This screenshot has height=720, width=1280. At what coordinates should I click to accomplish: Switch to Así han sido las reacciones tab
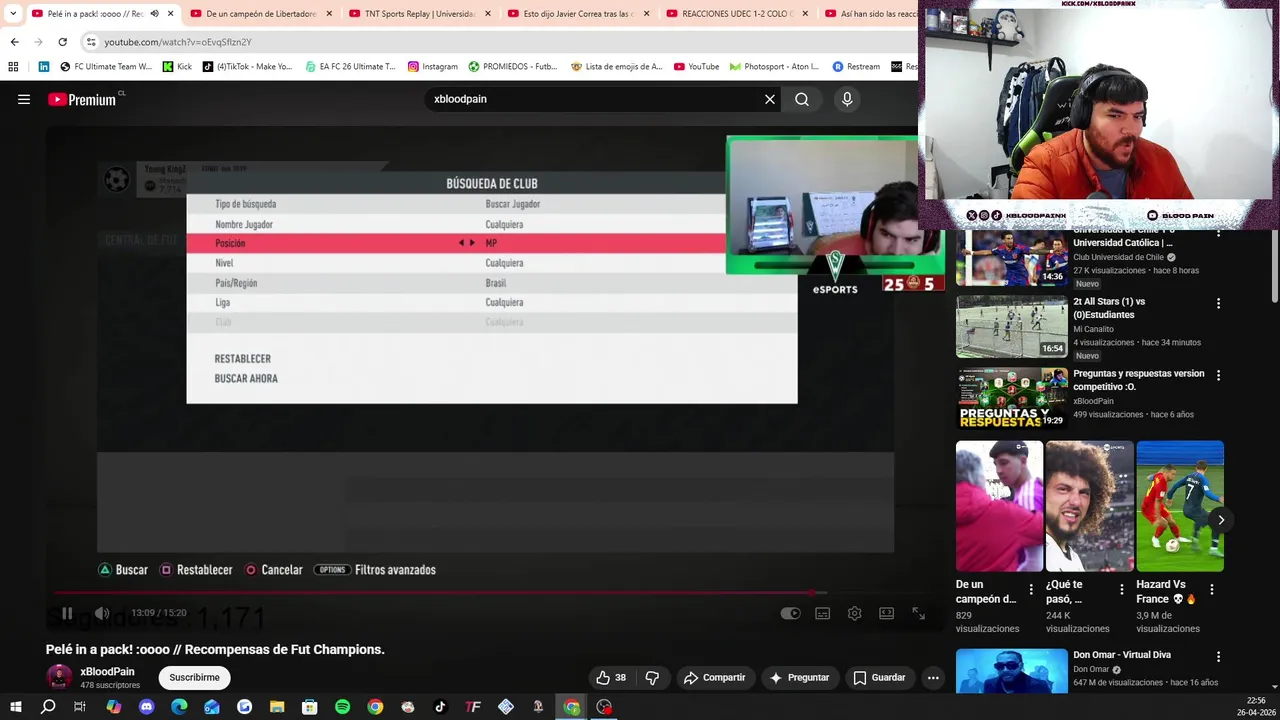[x=868, y=14]
